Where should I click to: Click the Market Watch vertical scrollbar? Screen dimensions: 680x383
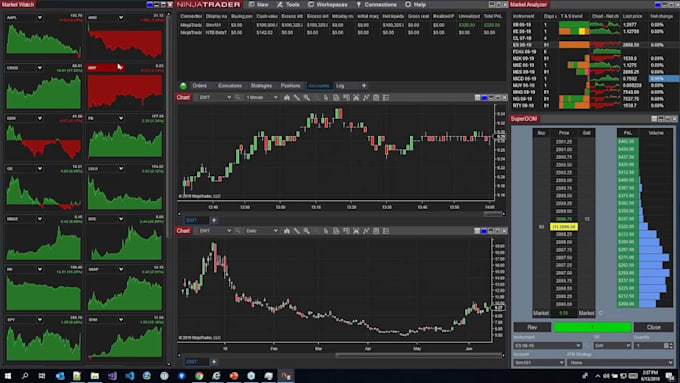169,126
